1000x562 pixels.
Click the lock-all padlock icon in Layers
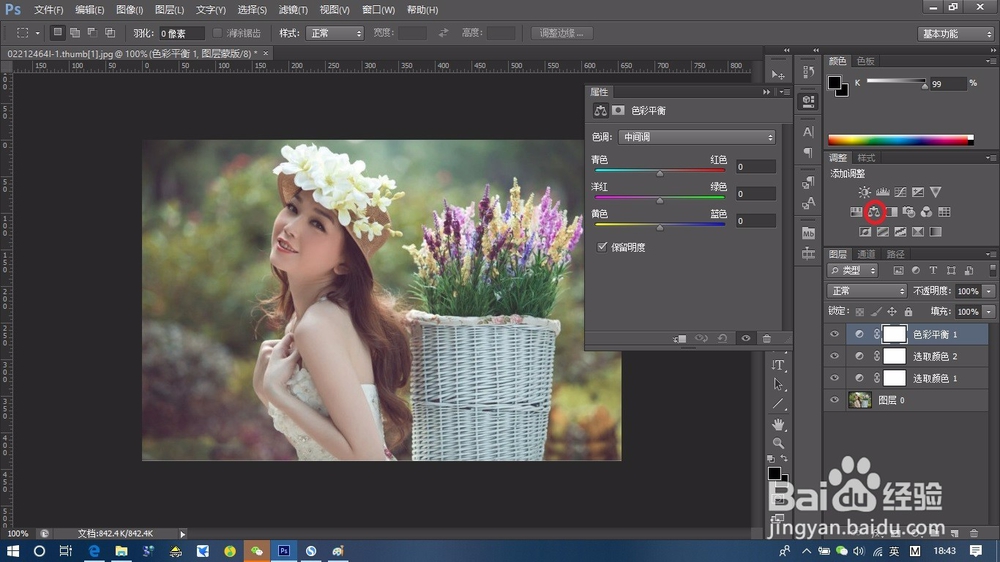(909, 312)
